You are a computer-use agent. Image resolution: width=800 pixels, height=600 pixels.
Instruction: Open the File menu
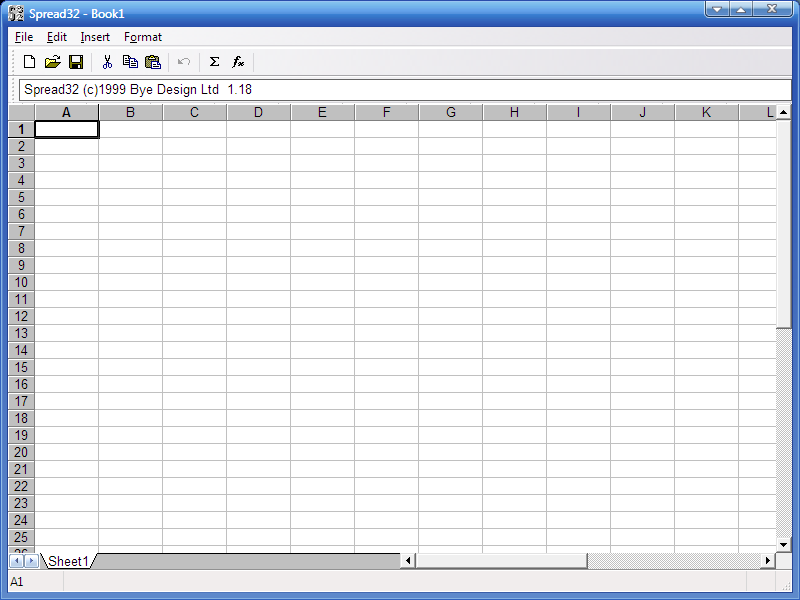24,37
